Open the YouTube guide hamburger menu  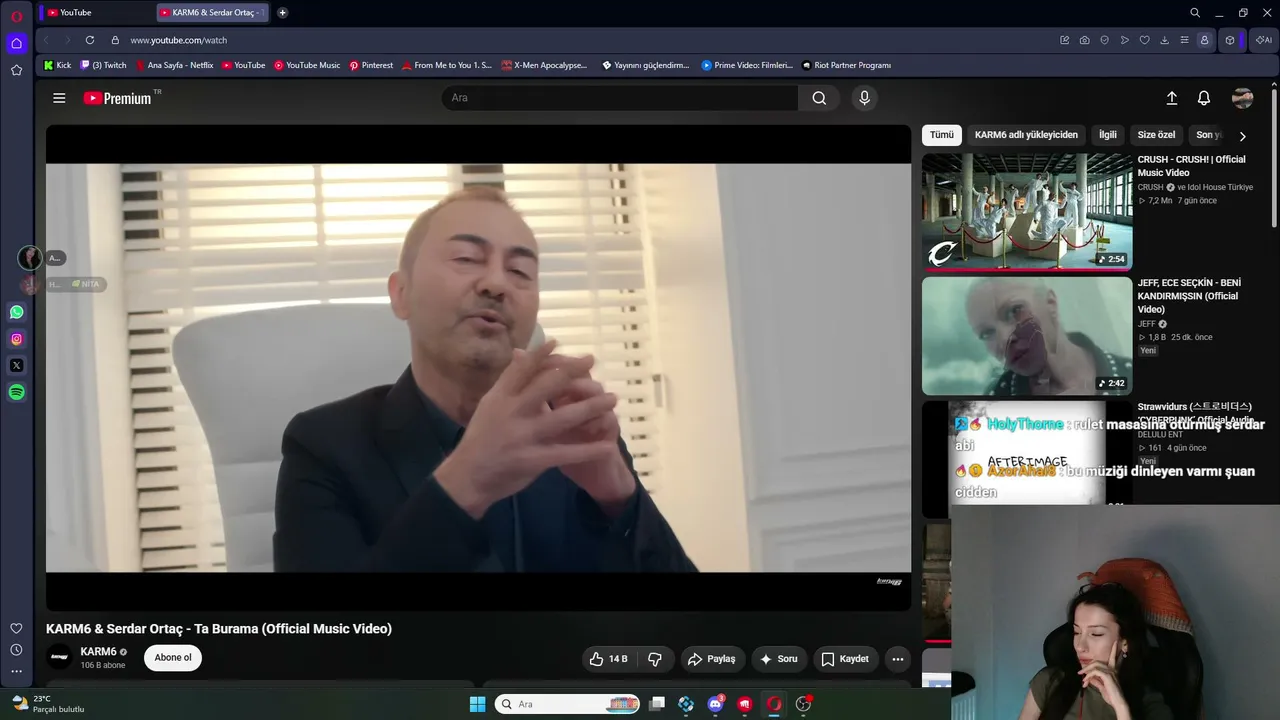[59, 98]
